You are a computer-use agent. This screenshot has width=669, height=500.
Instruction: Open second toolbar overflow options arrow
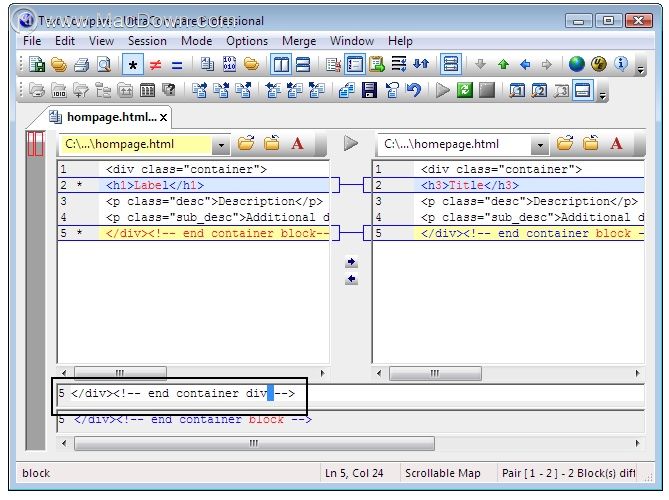[602, 96]
